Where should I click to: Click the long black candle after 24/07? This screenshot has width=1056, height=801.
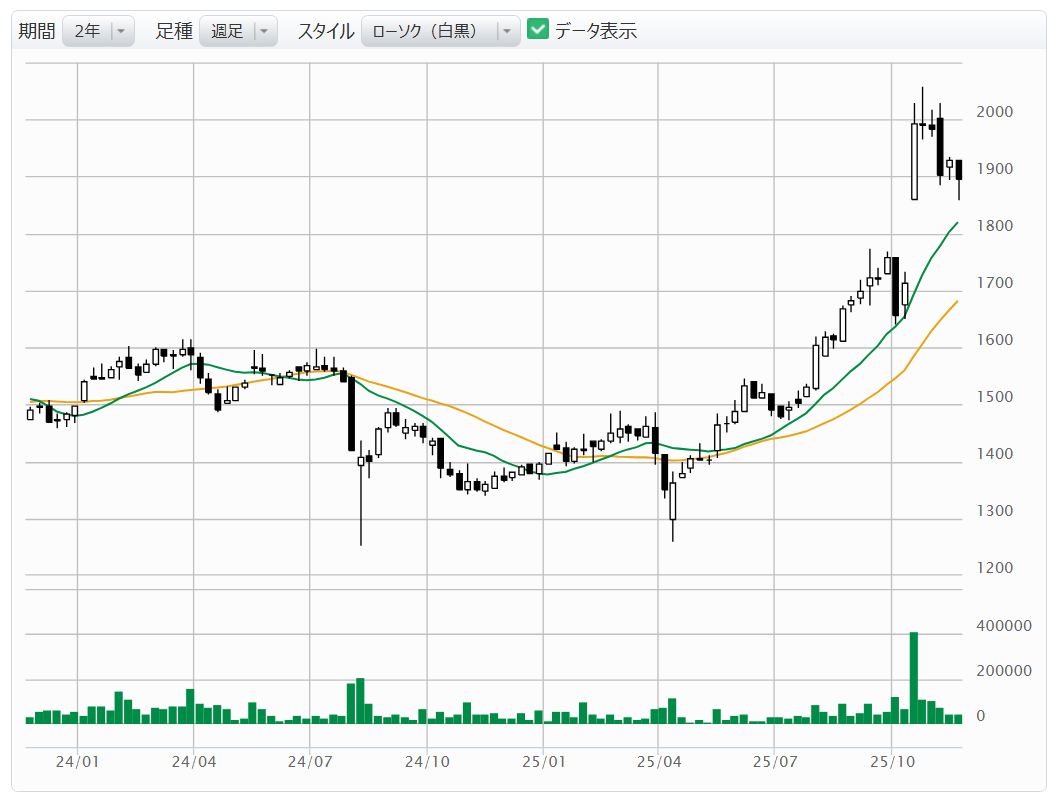coord(351,414)
